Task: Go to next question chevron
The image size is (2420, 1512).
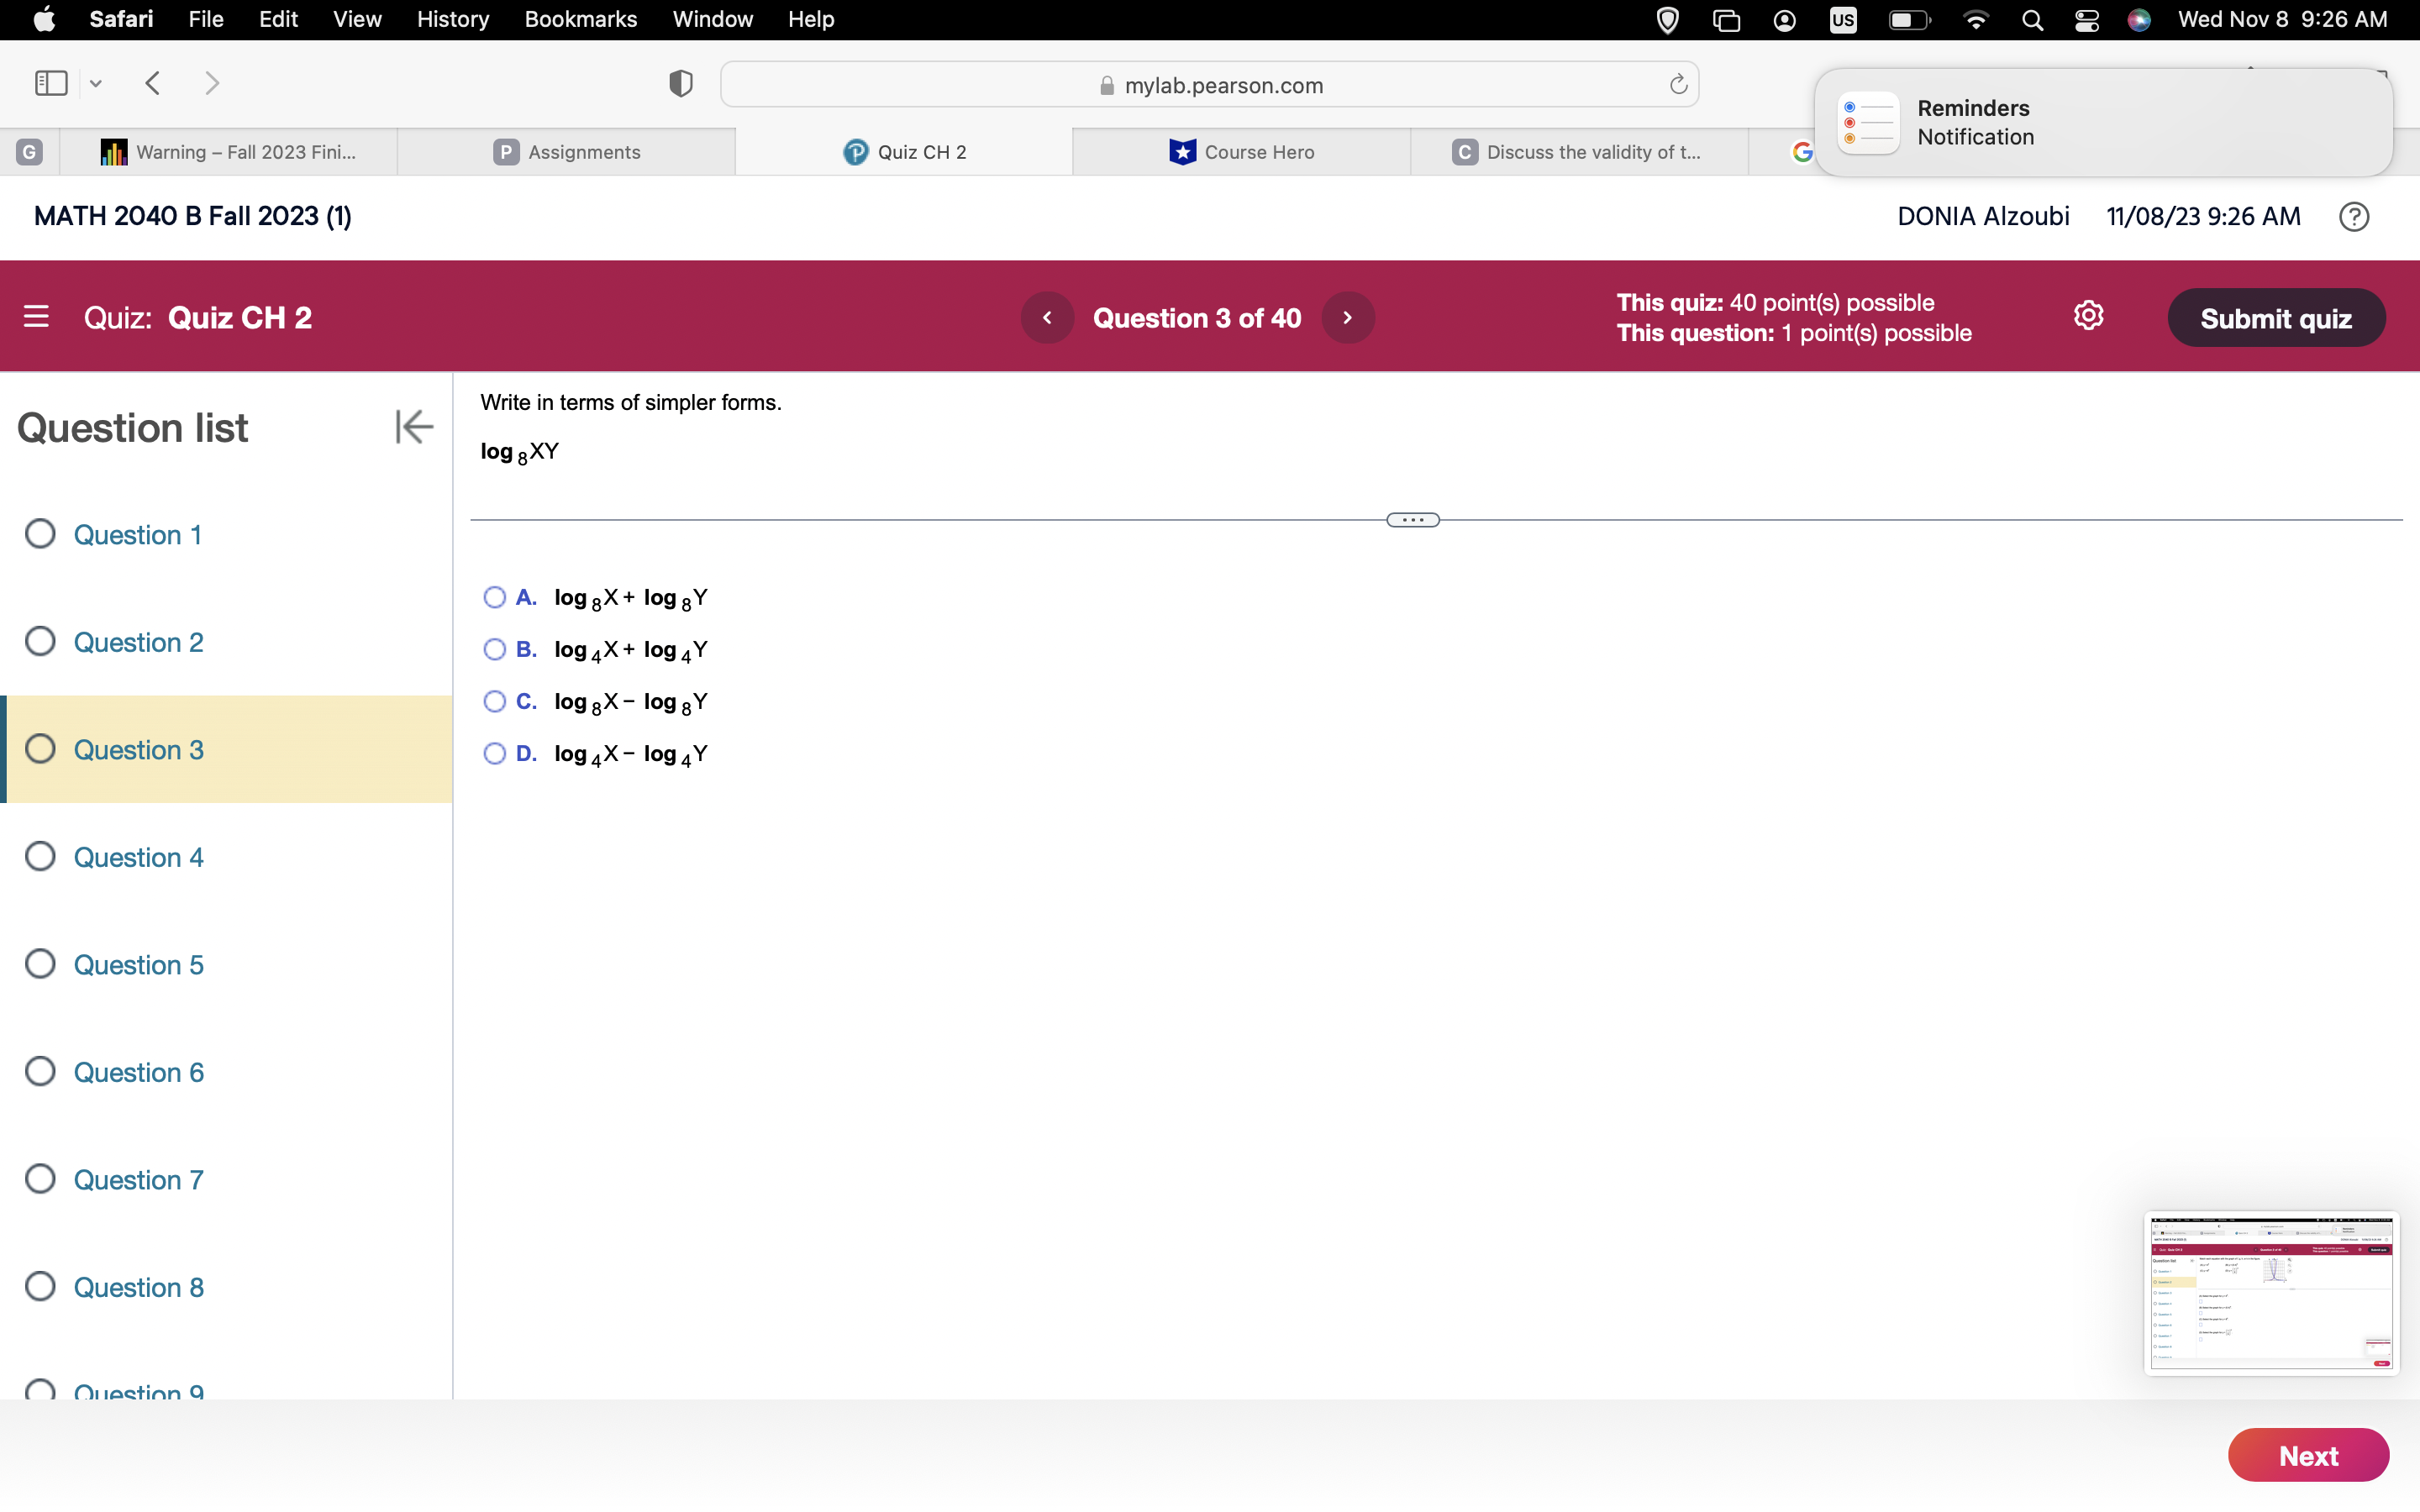Action: (x=1347, y=318)
